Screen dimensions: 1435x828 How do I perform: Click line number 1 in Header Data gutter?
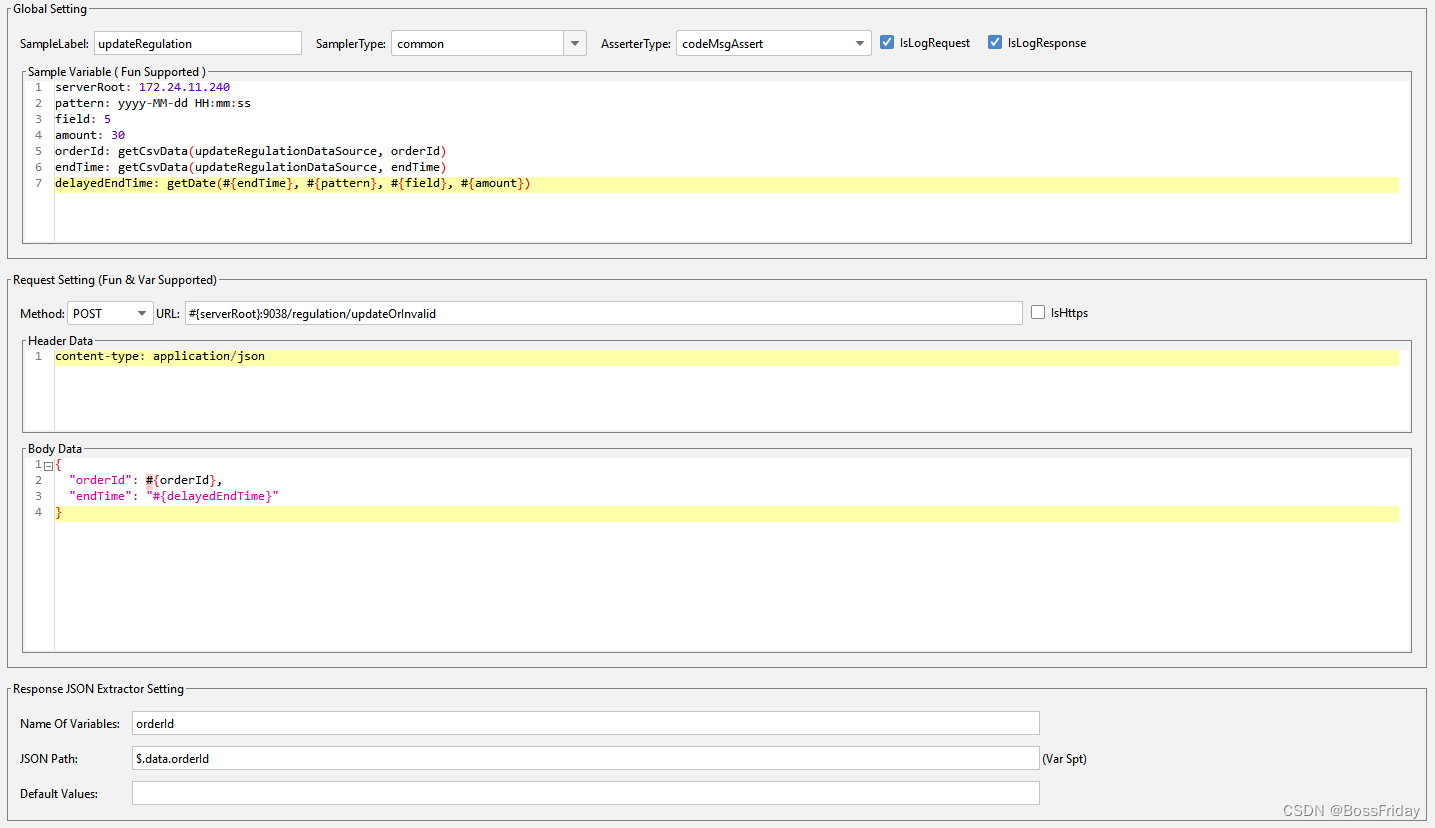[x=38, y=357]
